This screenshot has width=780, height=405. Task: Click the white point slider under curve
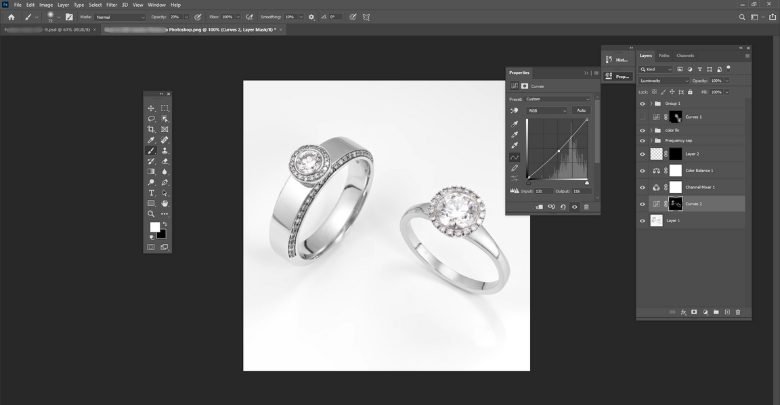[x=587, y=183]
